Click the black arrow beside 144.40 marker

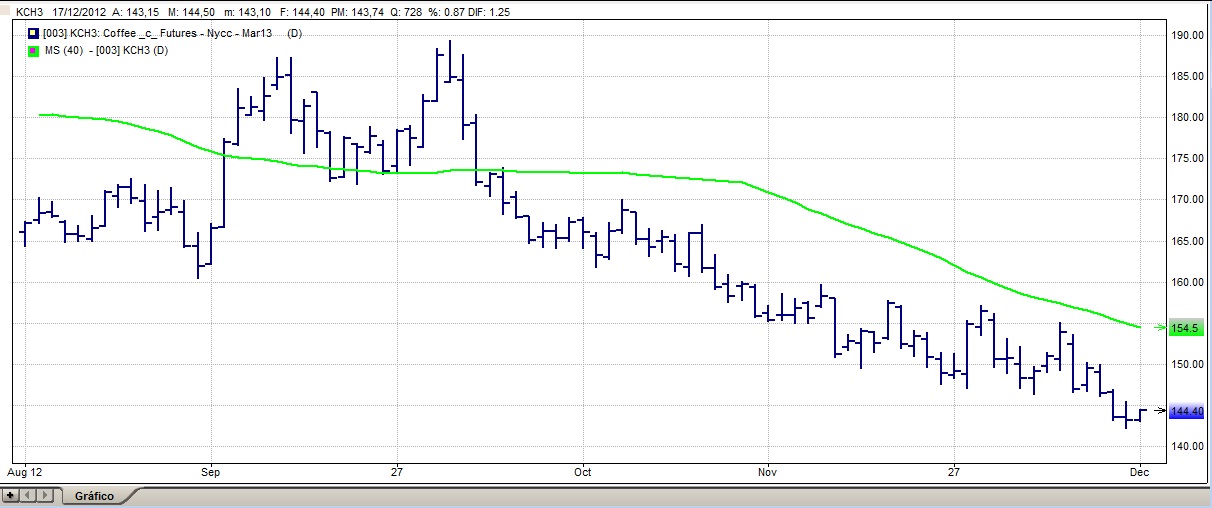pyautogui.click(x=1158, y=411)
